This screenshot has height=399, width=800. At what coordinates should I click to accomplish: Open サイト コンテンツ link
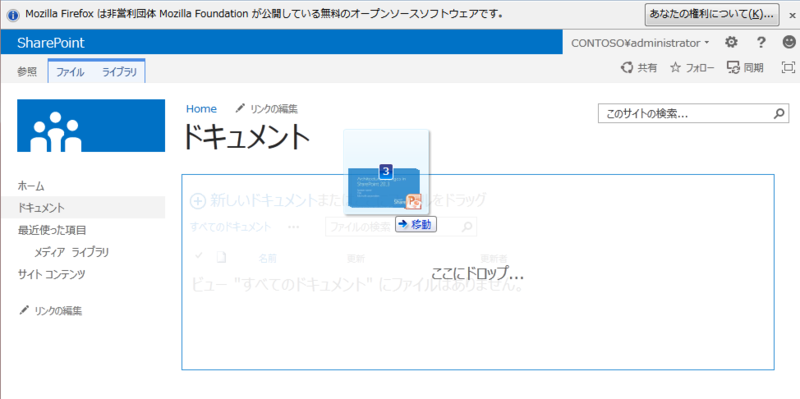point(52,274)
